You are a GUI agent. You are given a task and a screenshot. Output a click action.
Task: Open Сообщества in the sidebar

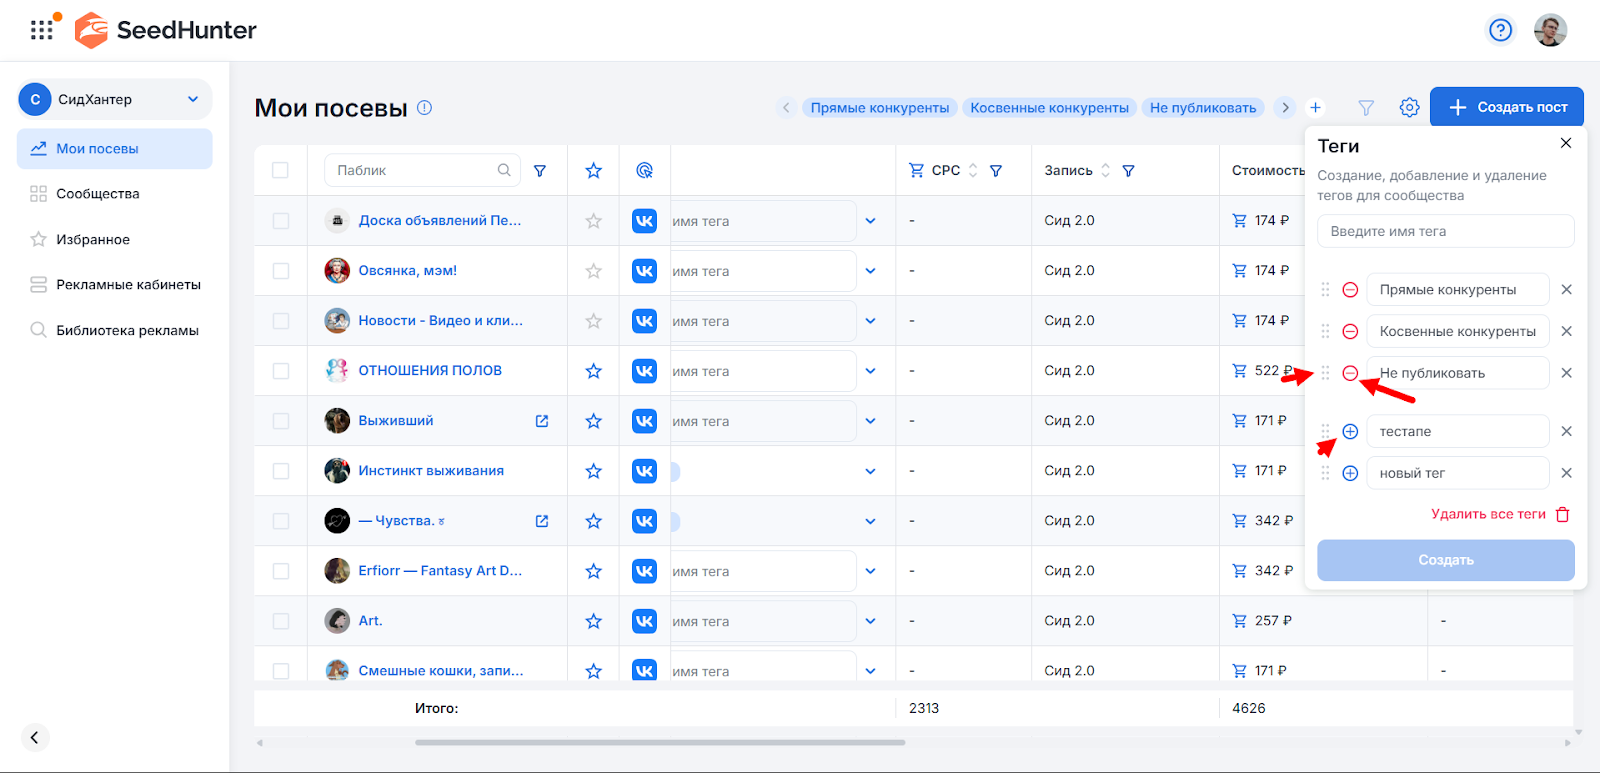(97, 194)
